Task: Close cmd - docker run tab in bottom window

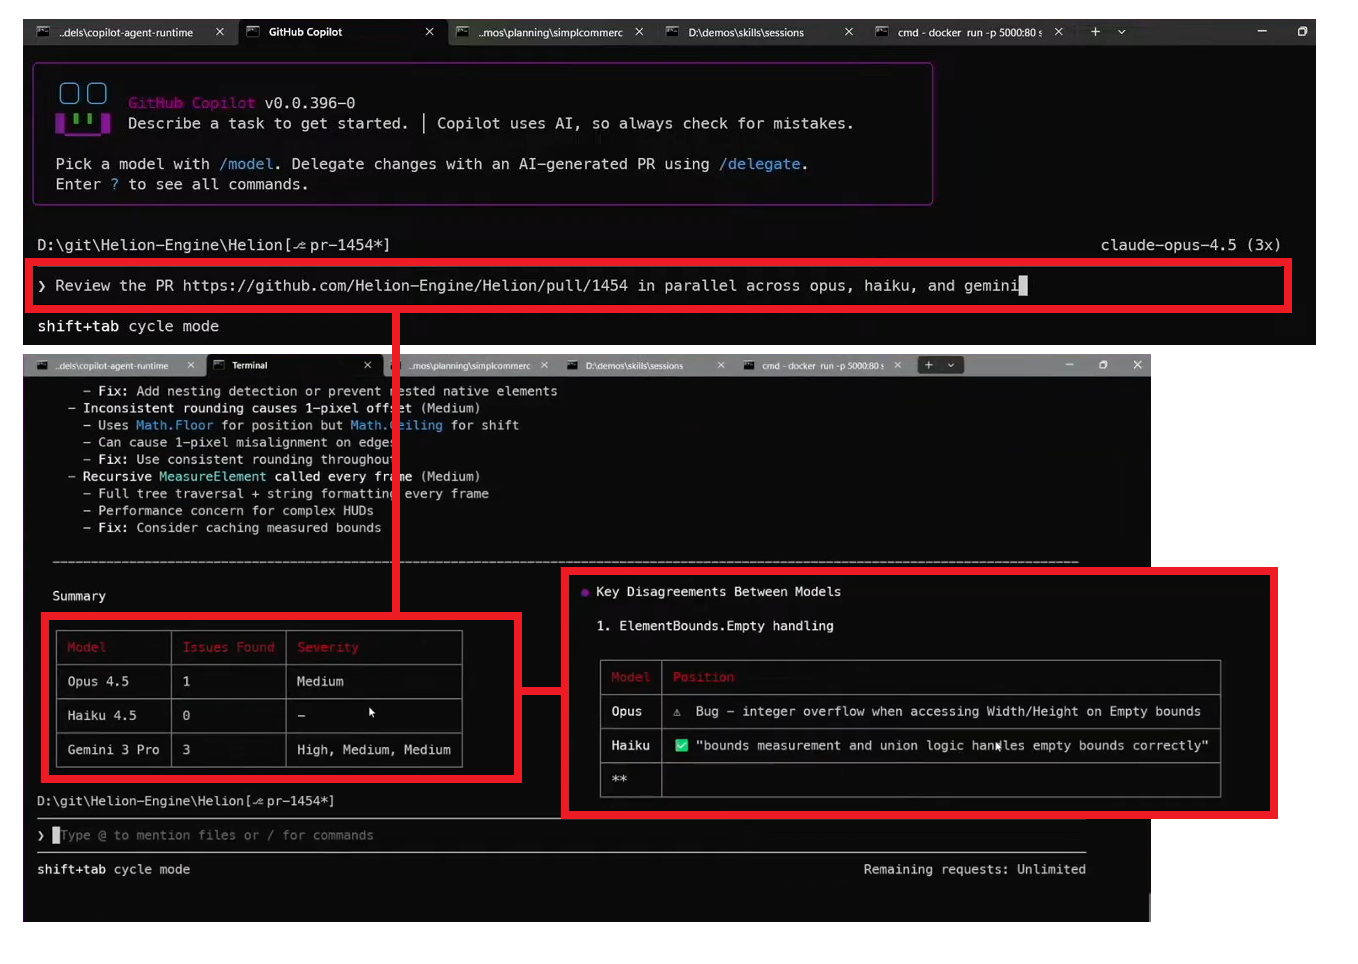Action: (x=898, y=366)
